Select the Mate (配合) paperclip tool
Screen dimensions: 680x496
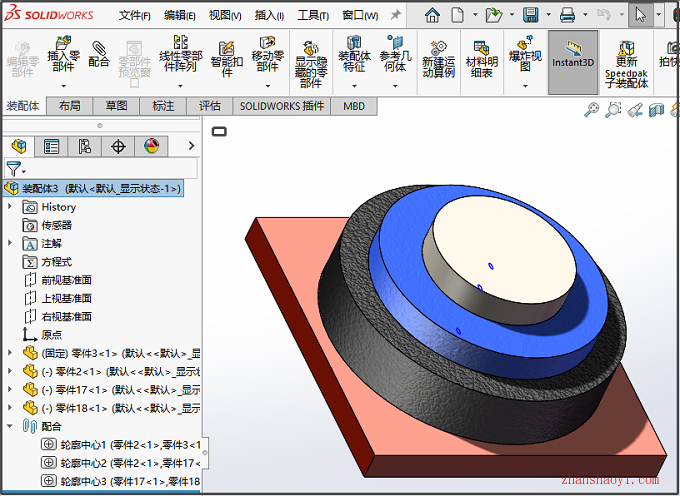[x=99, y=54]
